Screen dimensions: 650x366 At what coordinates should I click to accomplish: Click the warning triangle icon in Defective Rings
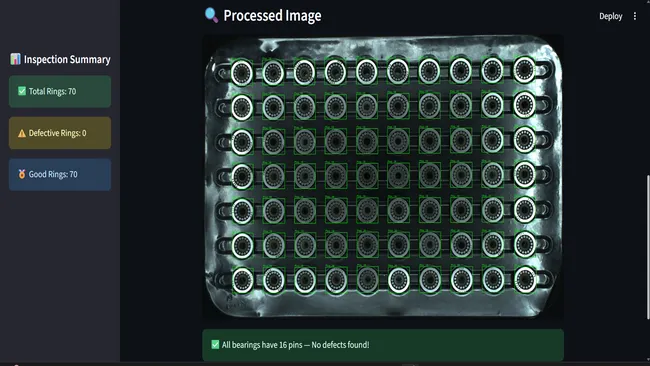[x=22, y=133]
